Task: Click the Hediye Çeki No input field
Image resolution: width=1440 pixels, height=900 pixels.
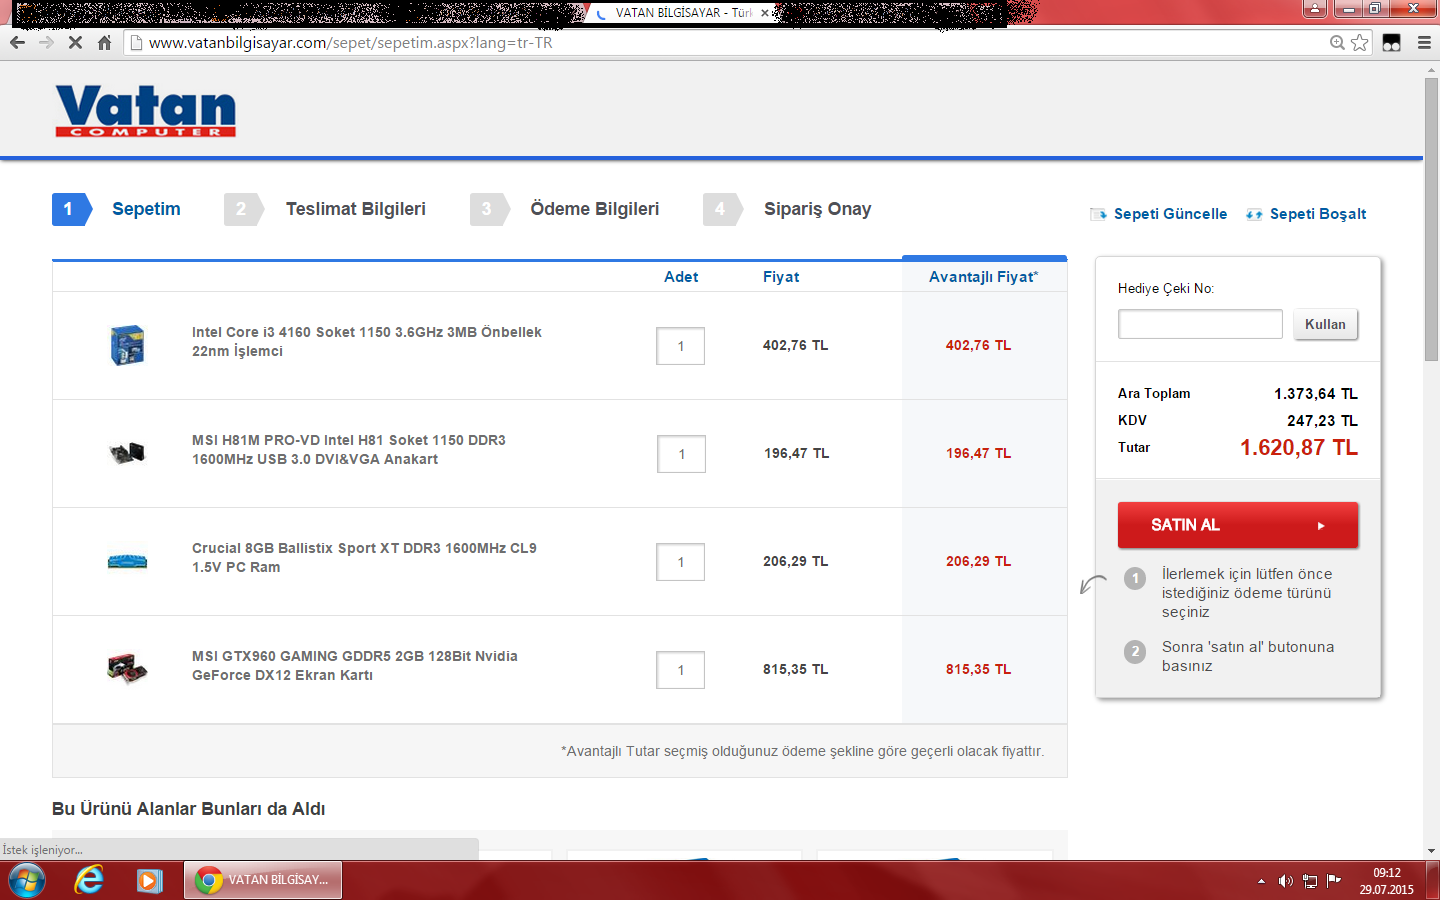Action: pyautogui.click(x=1200, y=324)
